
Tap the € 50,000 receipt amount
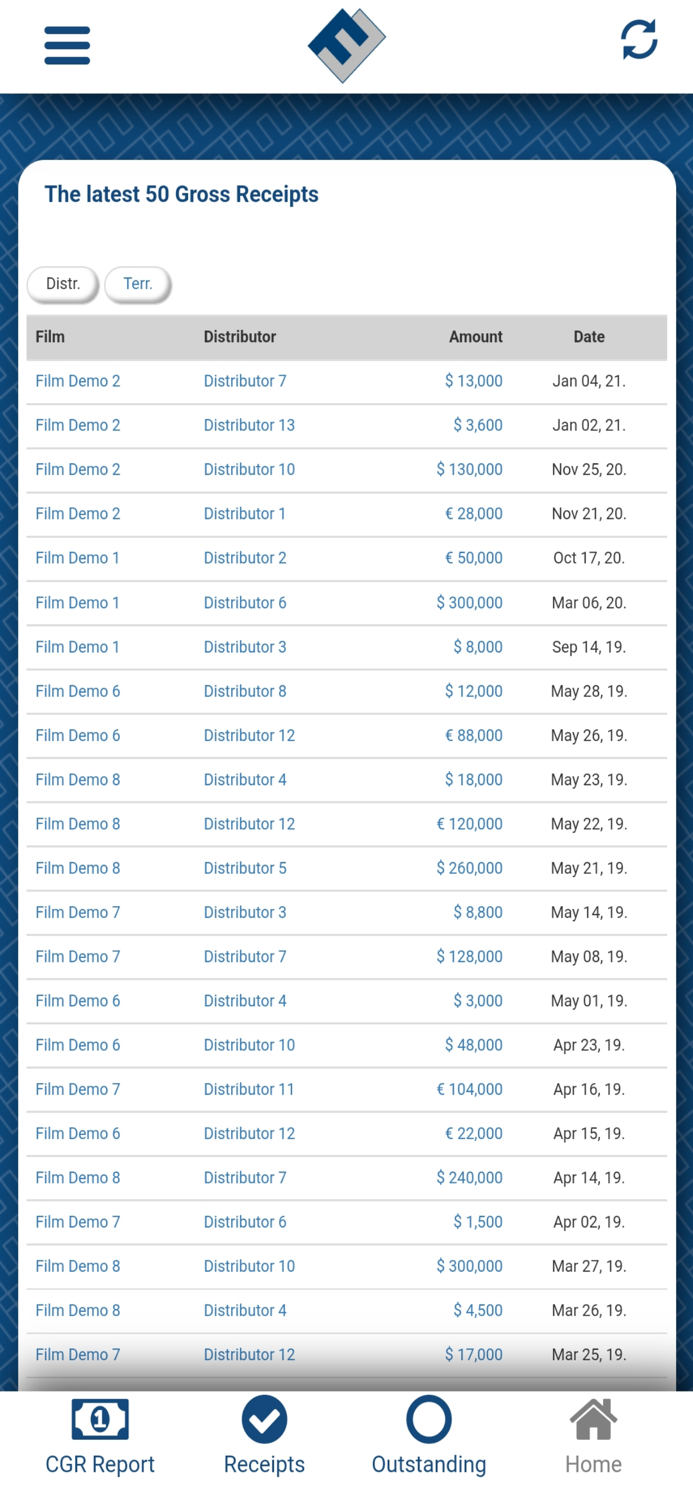475,557
